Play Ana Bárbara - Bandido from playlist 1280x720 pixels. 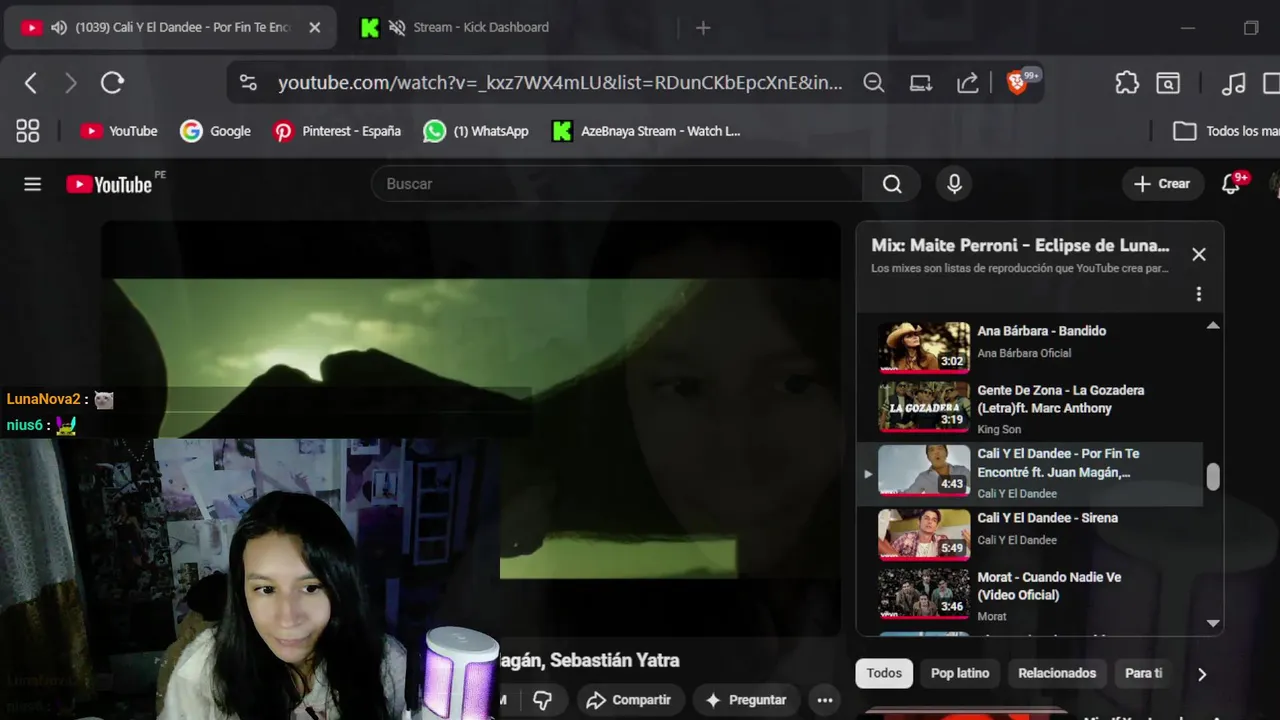pyautogui.click(x=1040, y=347)
